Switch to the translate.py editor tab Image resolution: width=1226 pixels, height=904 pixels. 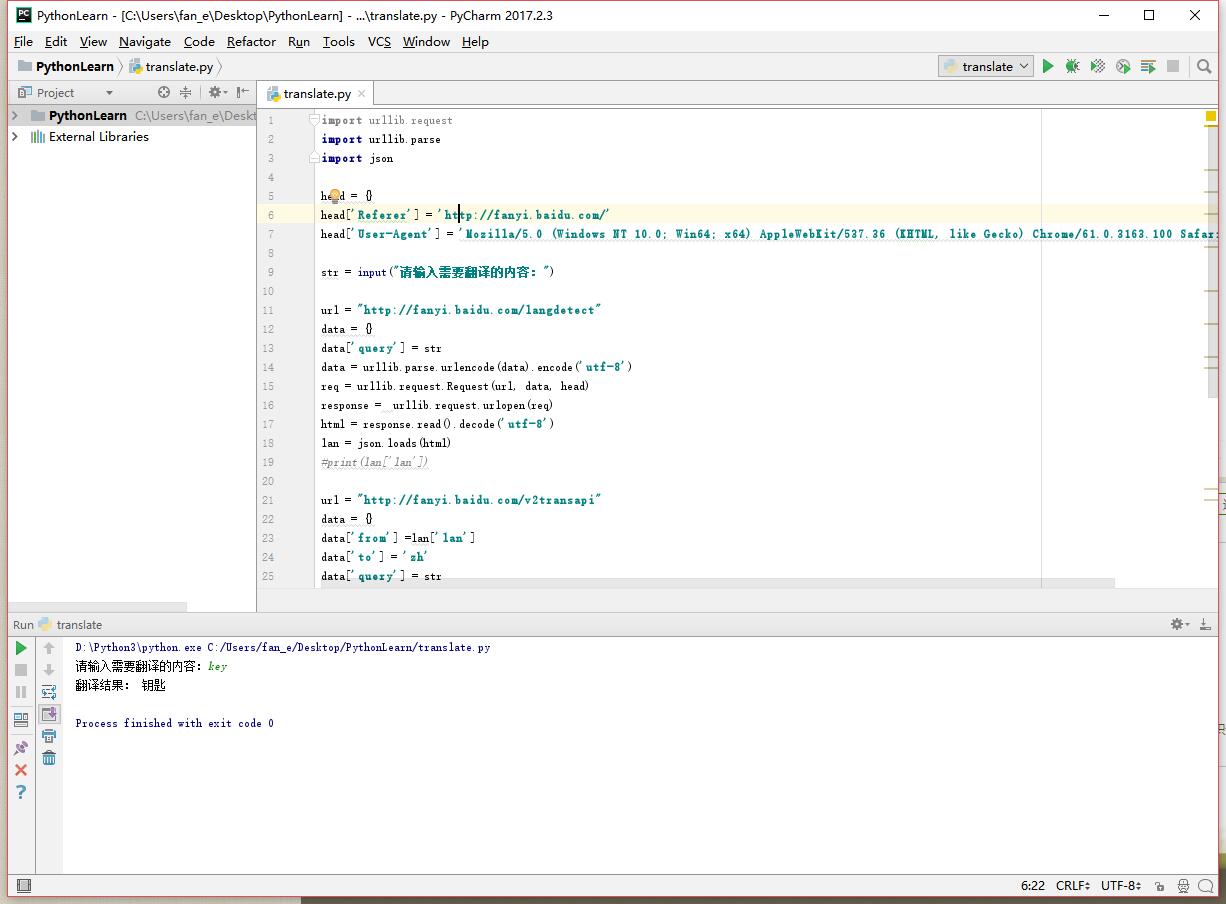click(x=316, y=93)
